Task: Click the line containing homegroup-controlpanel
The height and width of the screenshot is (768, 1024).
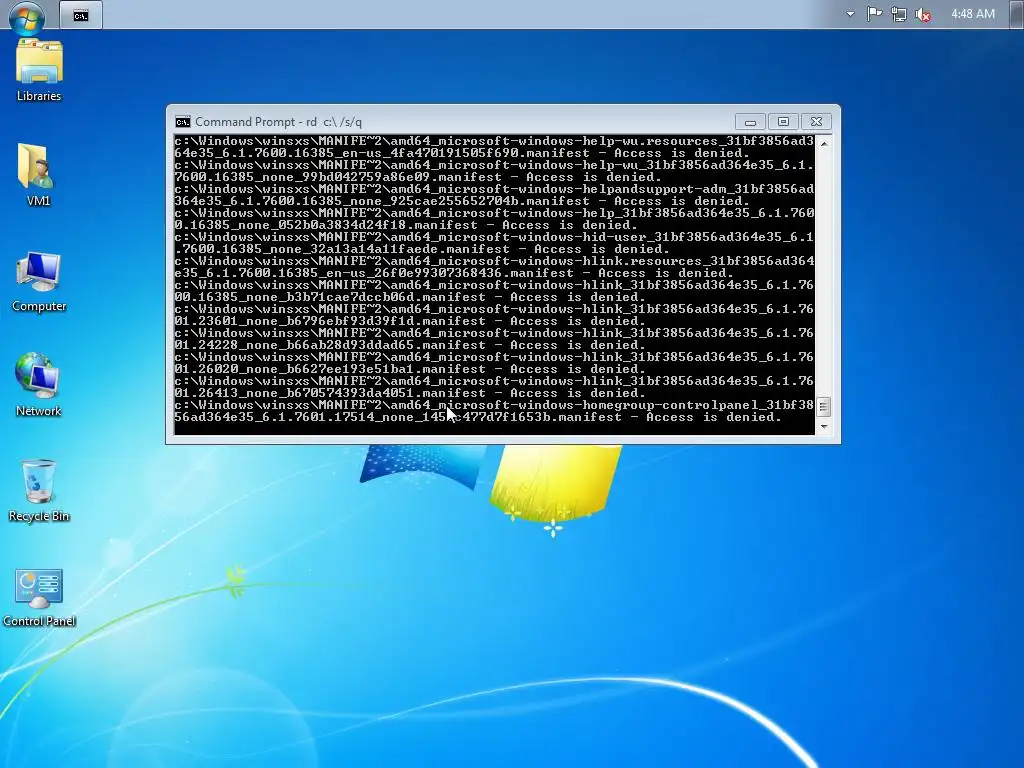Action: coord(494,405)
